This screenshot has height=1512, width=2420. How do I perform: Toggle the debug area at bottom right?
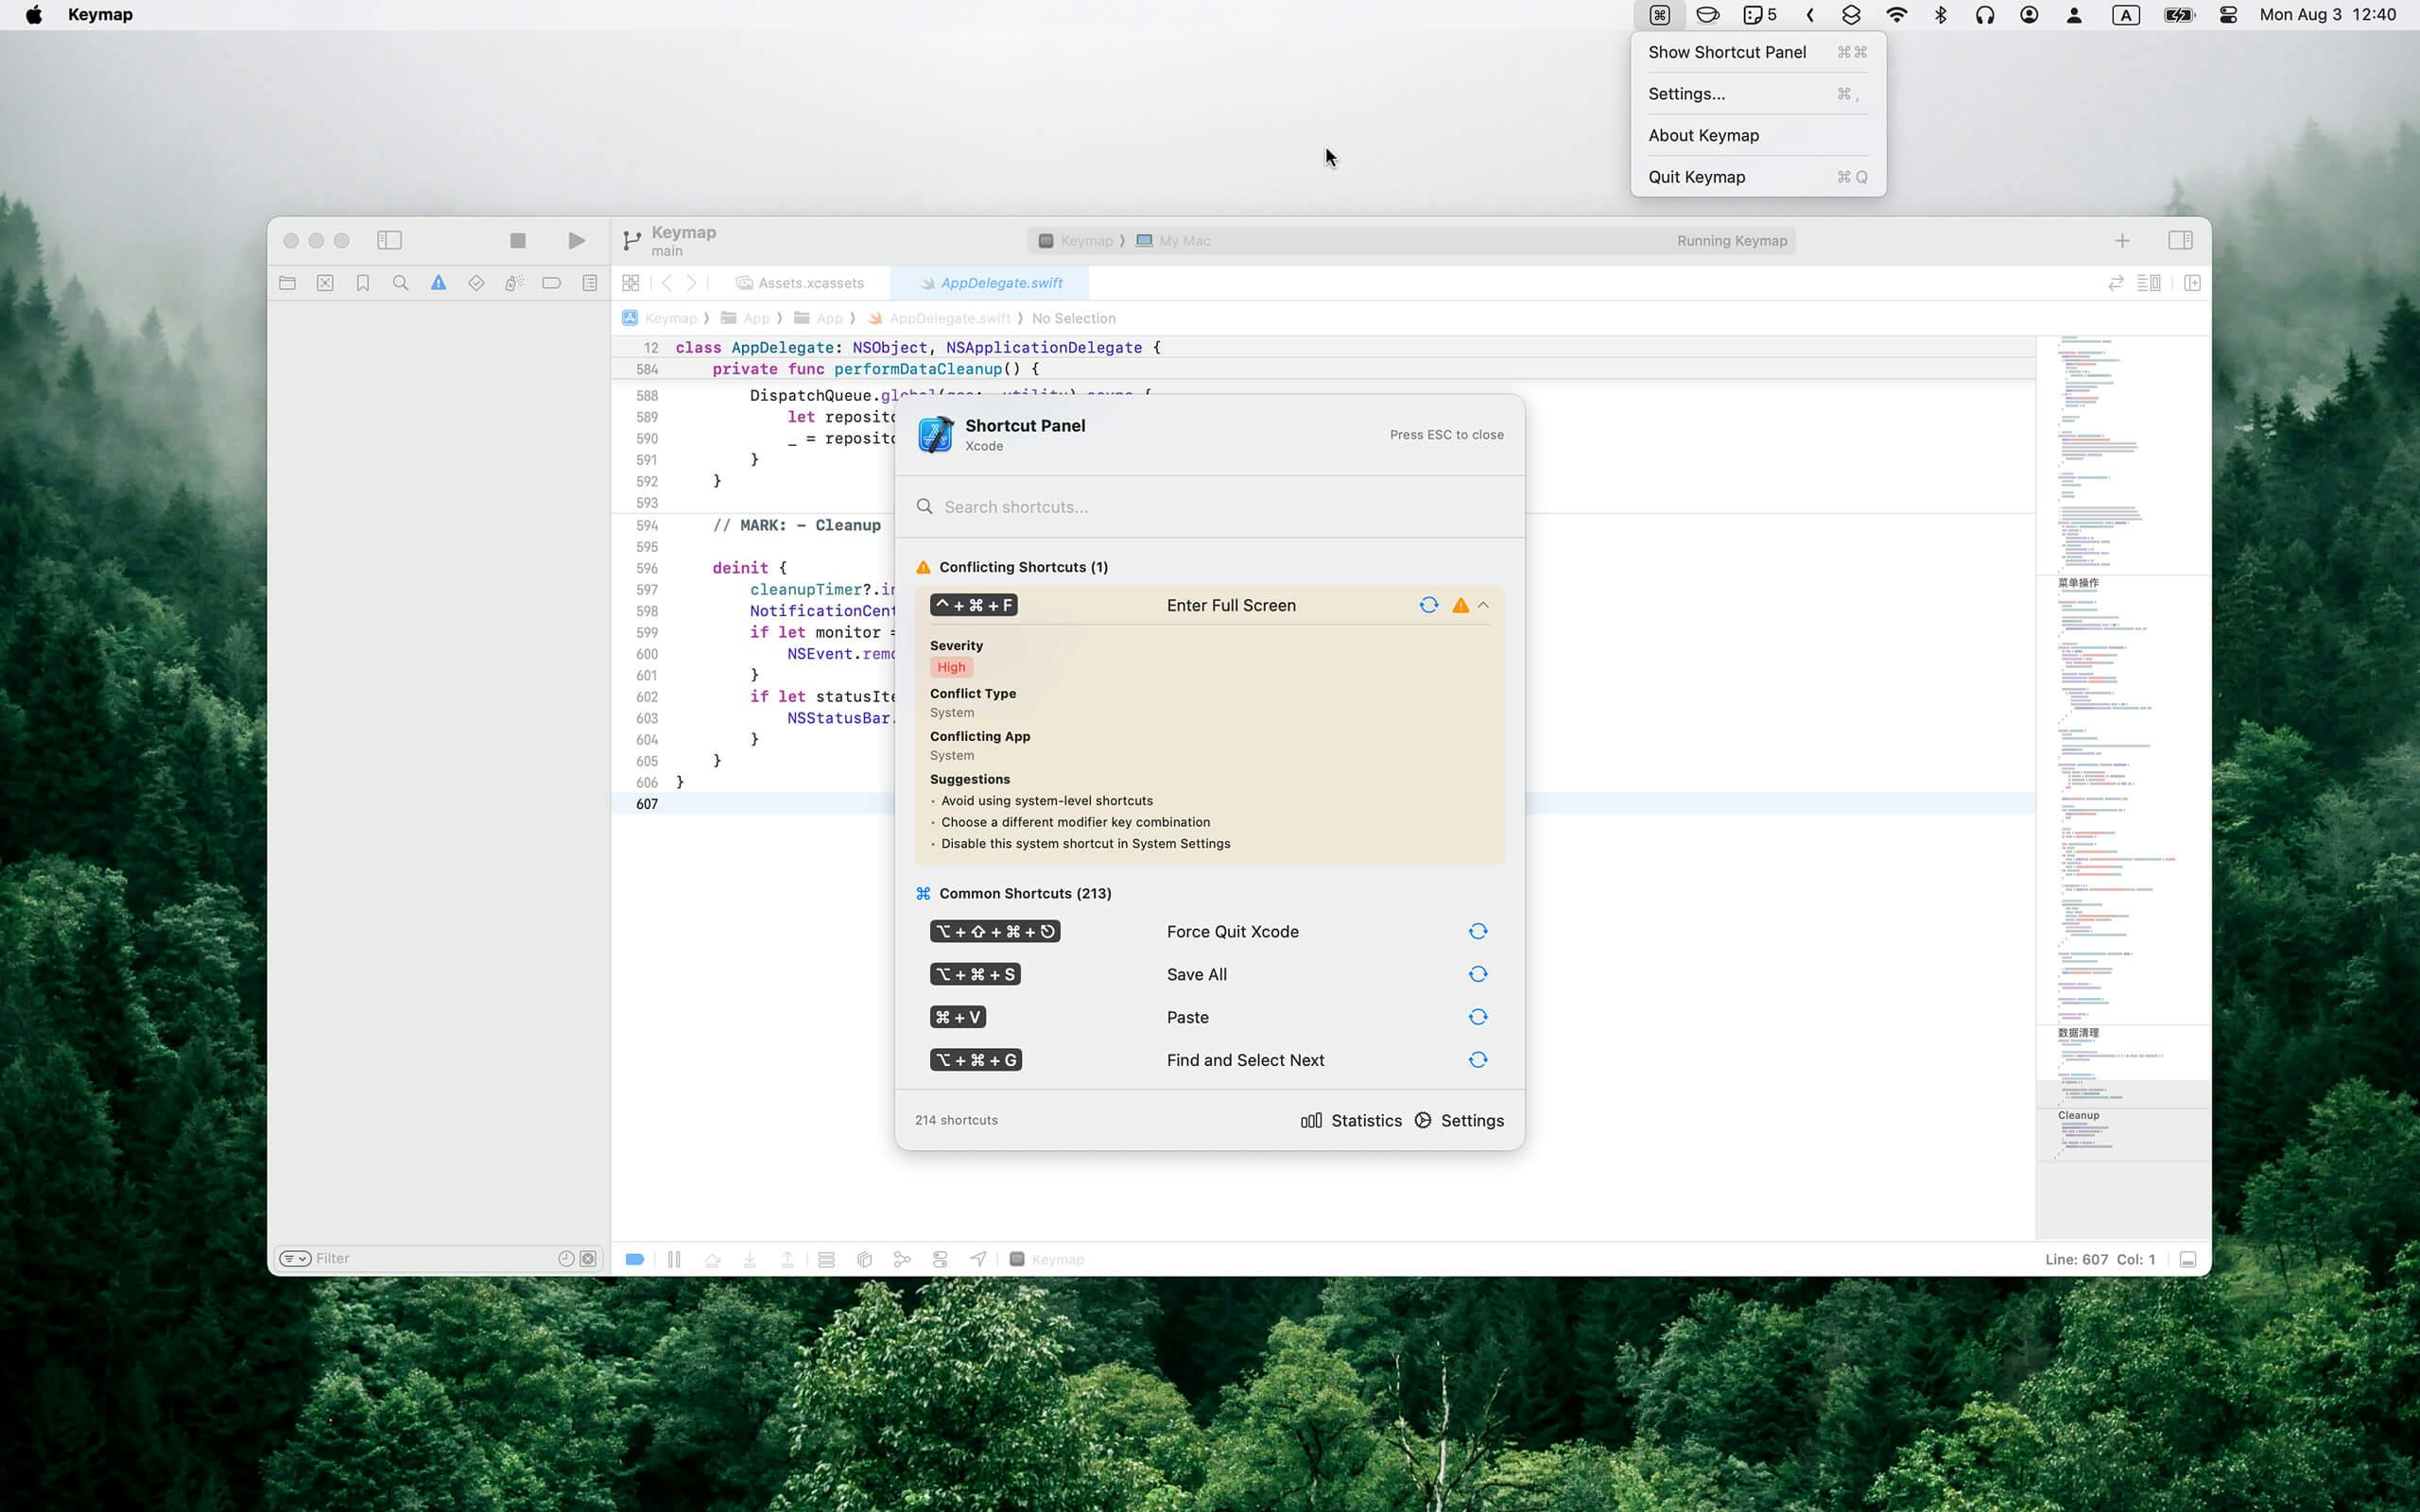click(x=2188, y=1259)
